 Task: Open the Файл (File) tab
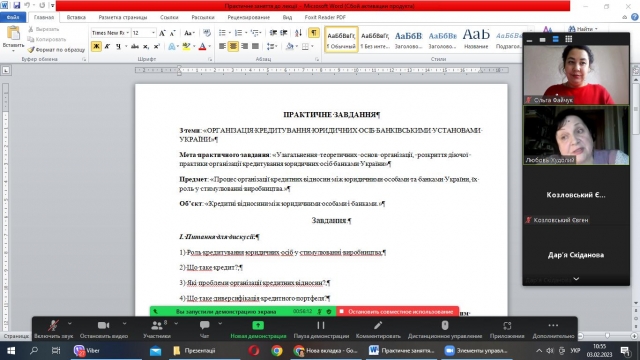(x=13, y=17)
